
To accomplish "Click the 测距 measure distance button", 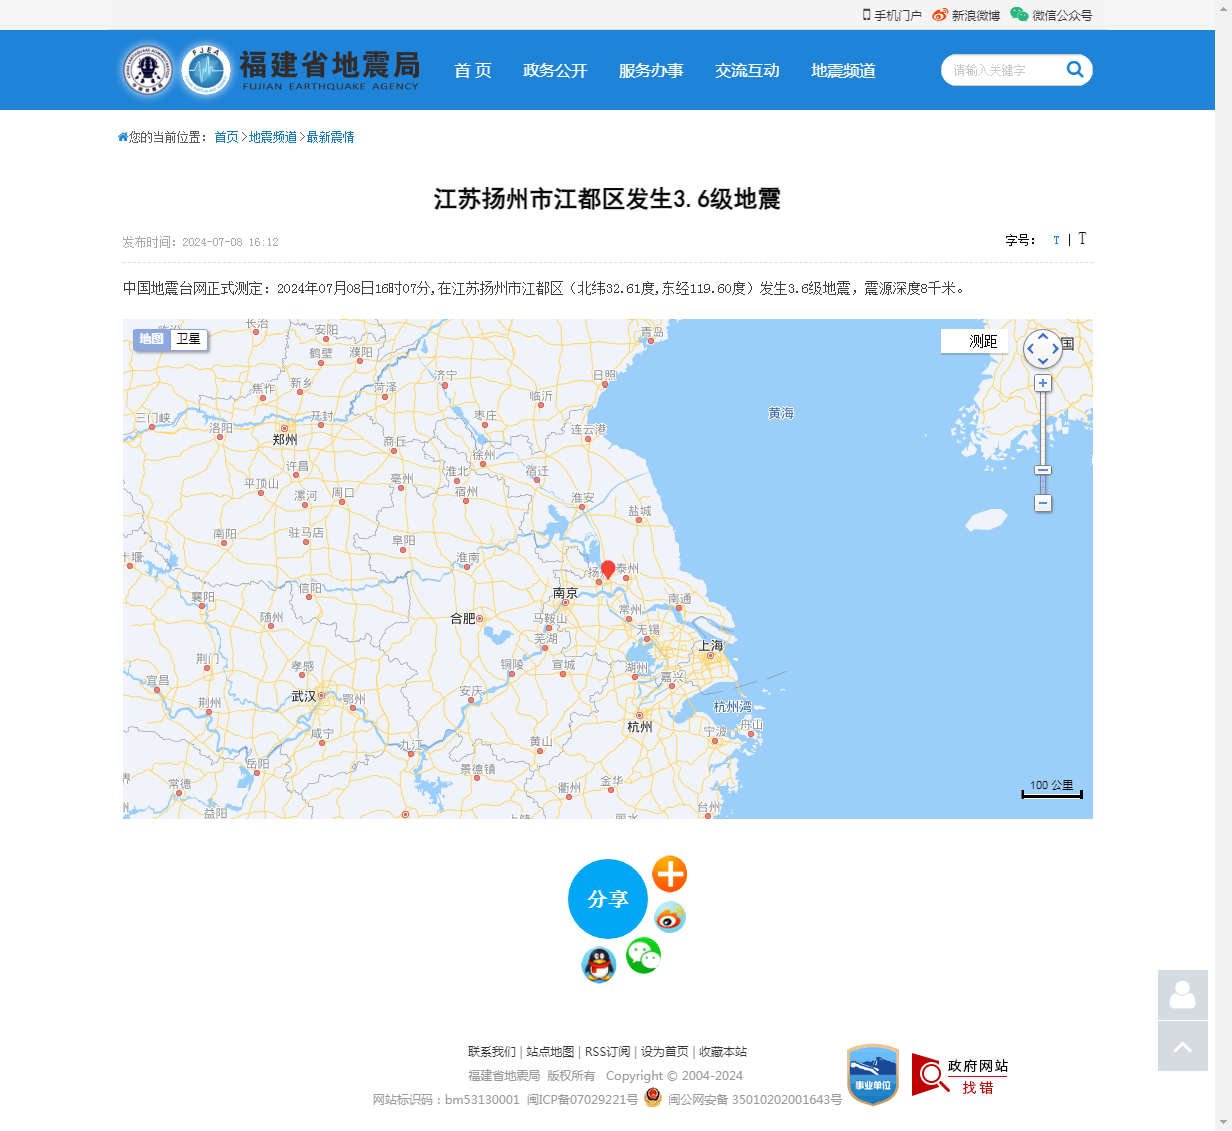I will coord(982,341).
